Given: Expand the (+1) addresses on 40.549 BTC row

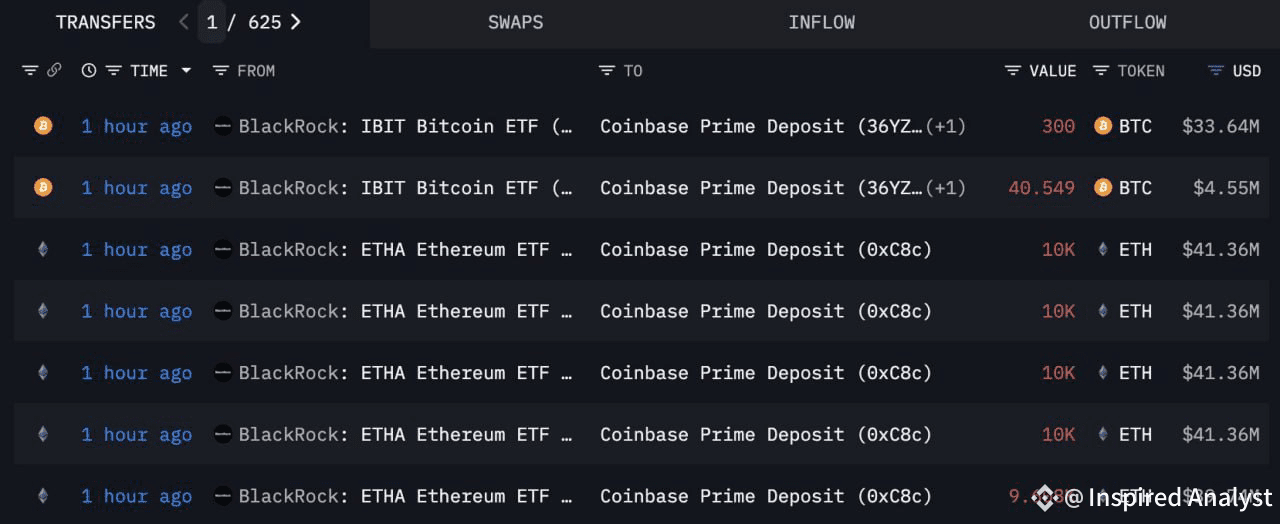Looking at the screenshot, I should [946, 188].
